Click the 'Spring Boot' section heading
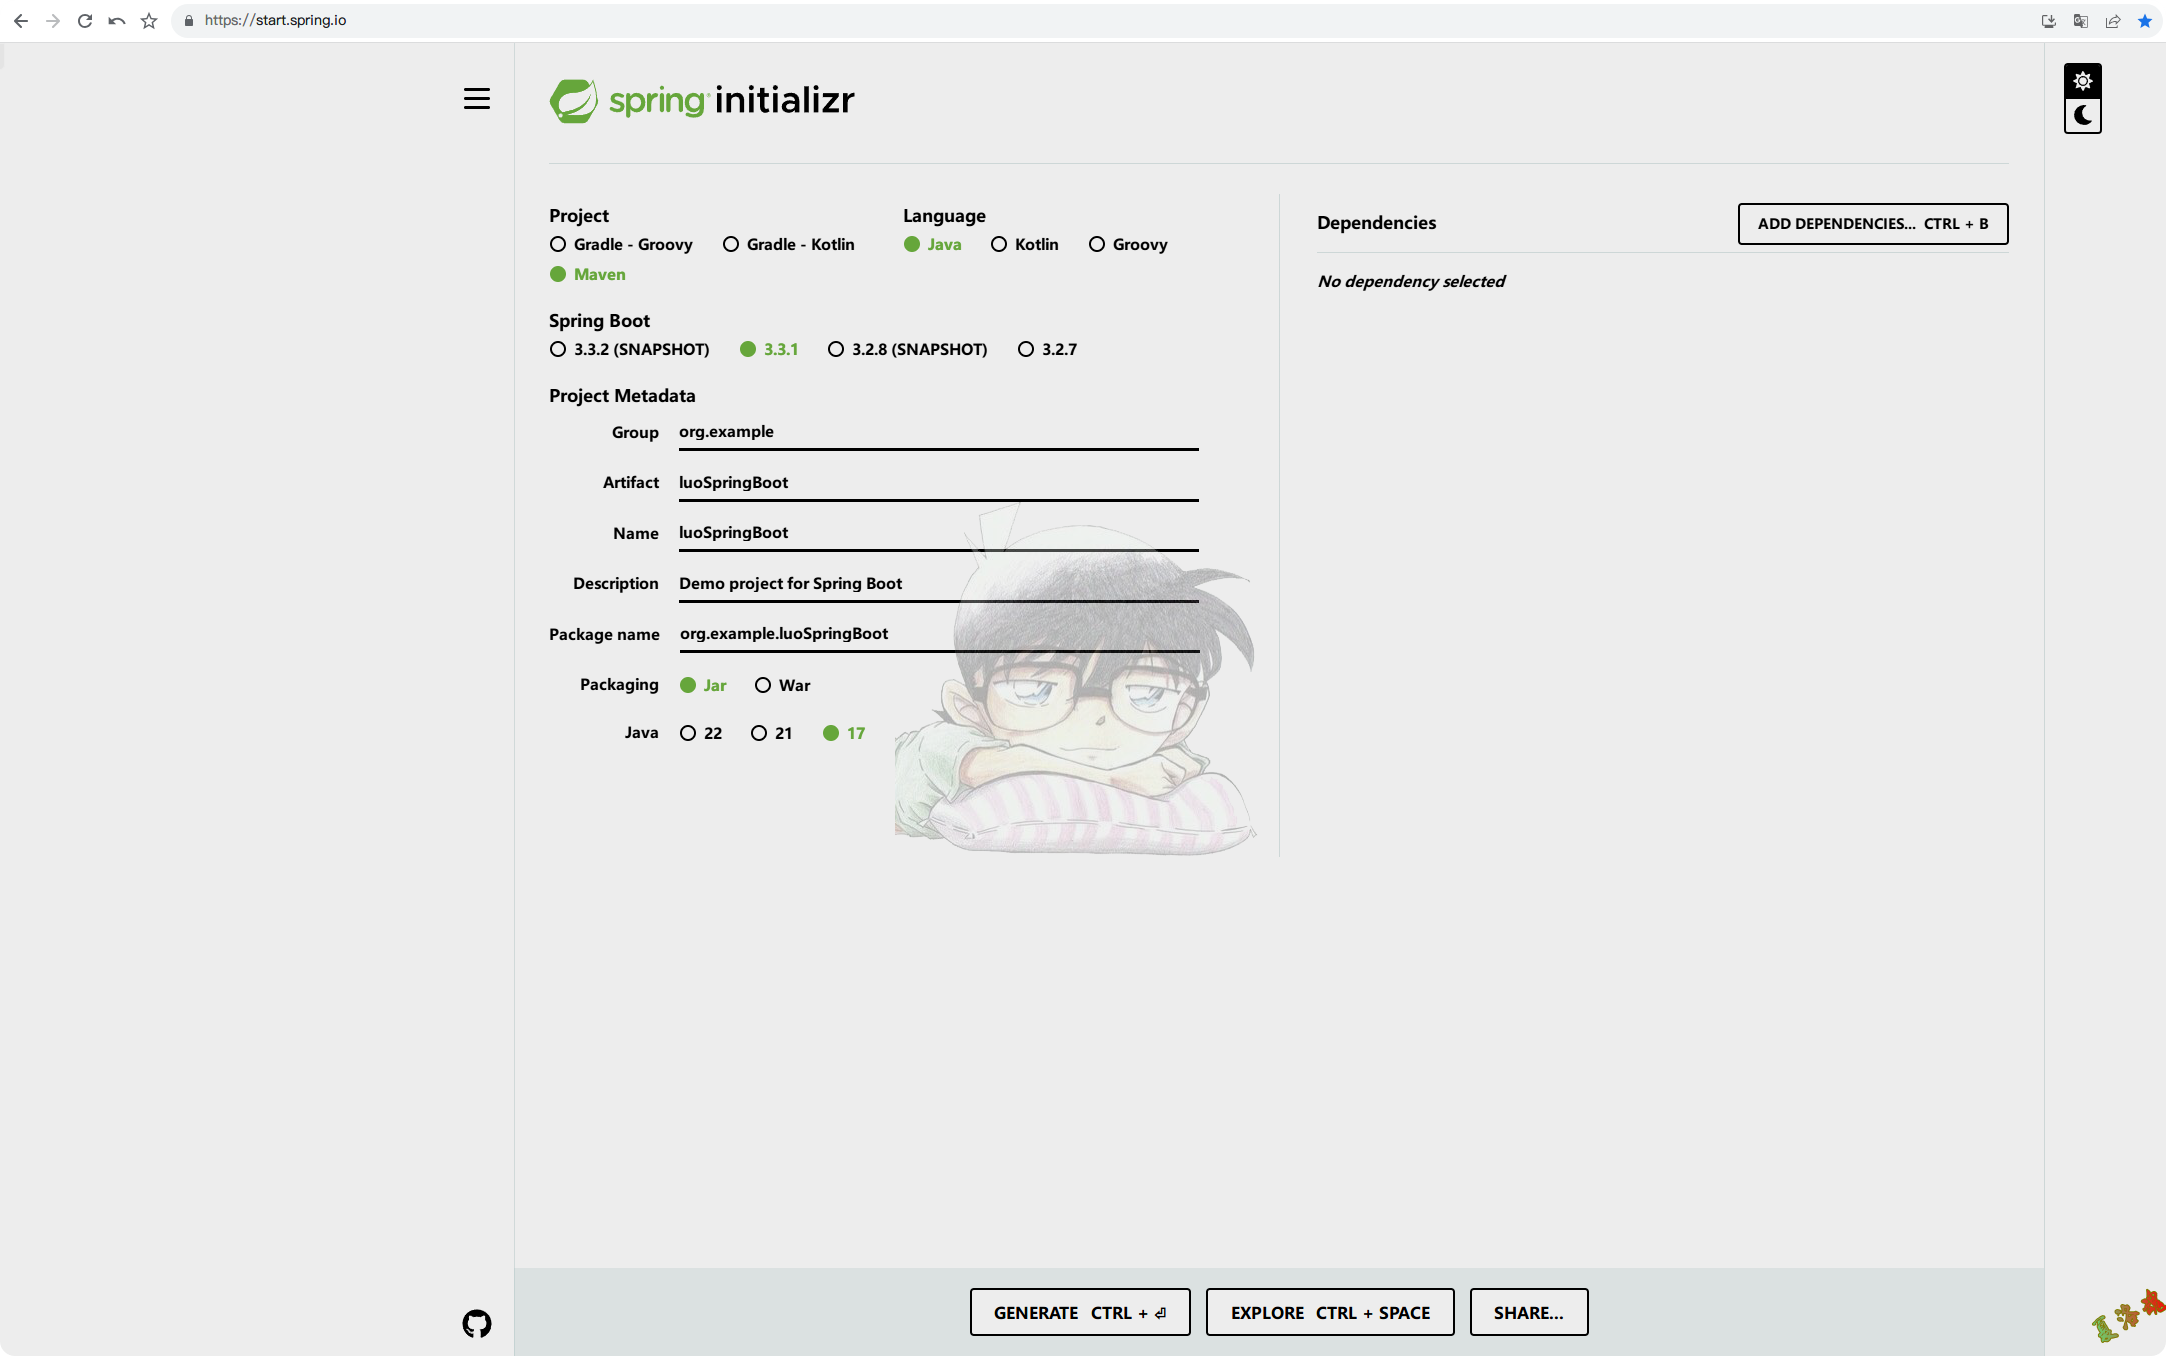The height and width of the screenshot is (1356, 2166). [599, 321]
